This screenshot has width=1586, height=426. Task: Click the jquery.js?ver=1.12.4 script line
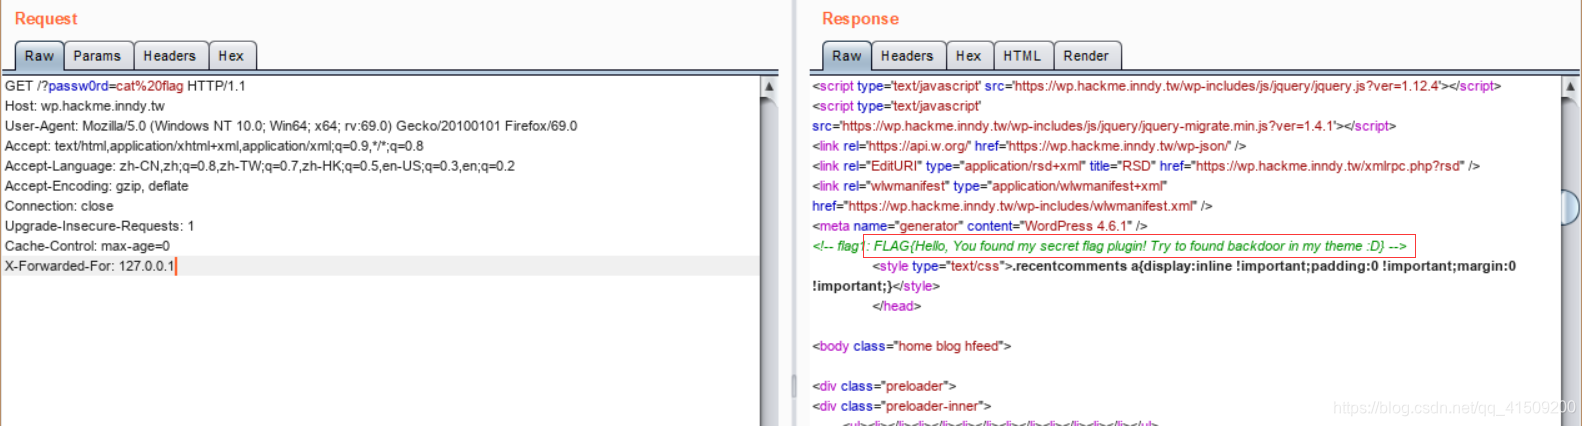(1156, 86)
